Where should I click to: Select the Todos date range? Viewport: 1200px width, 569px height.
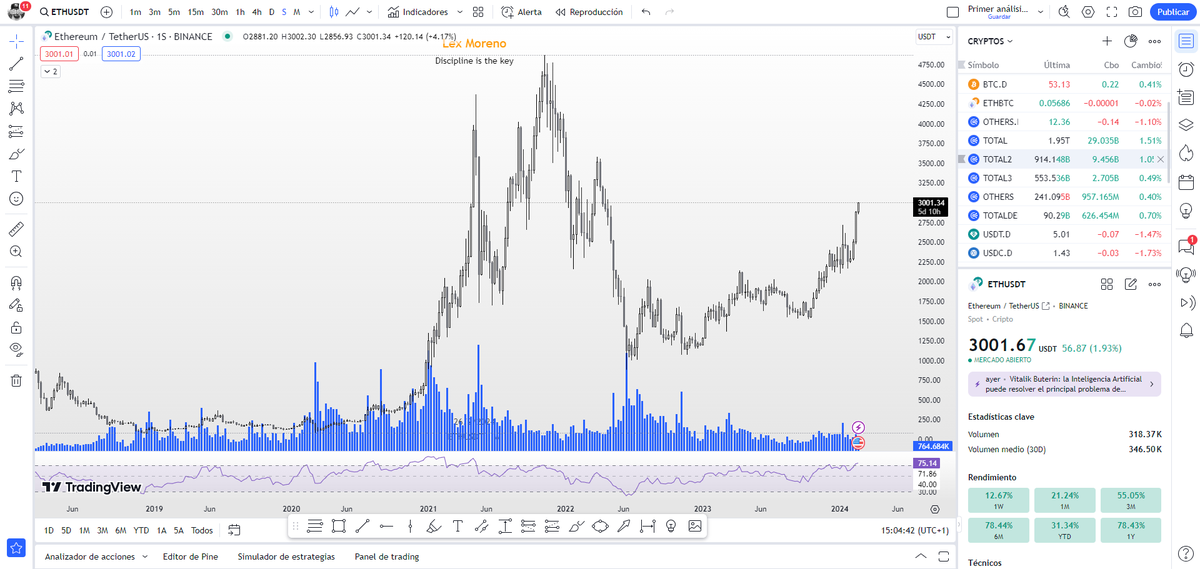[x=202, y=530]
